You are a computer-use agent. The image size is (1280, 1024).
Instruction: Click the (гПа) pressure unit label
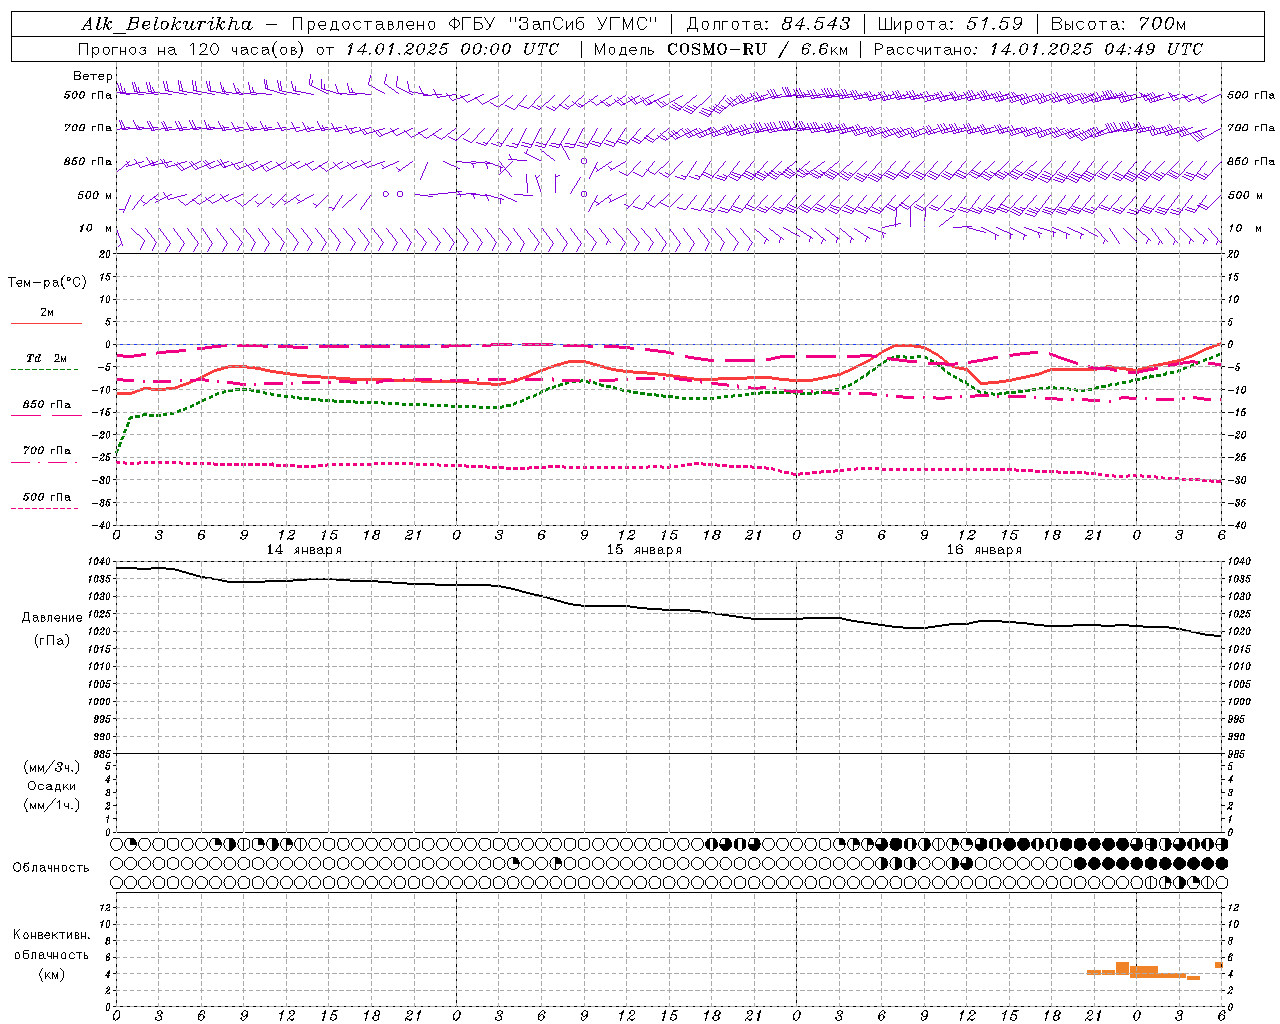tap(52, 641)
